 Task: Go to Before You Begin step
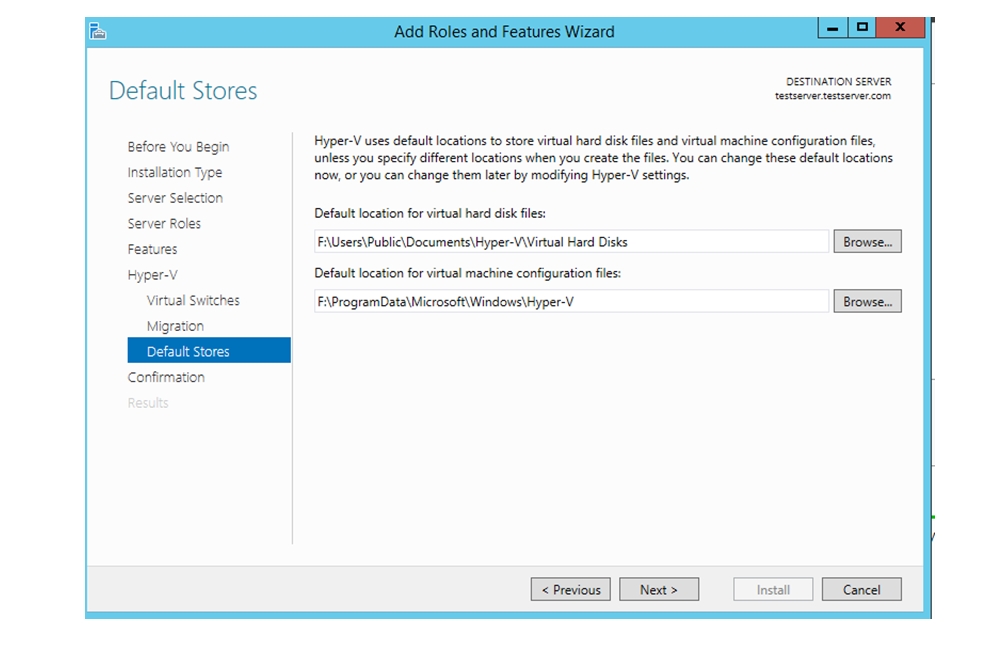point(178,147)
